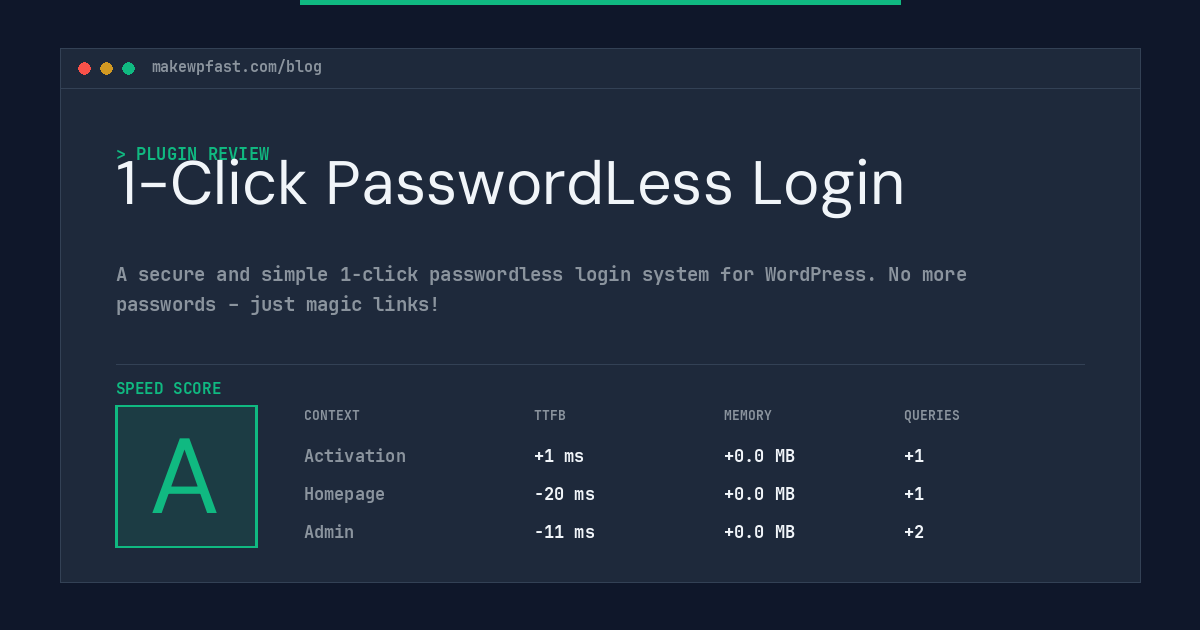Screen dimensions: 1200x630
Task: Select the Admin row label
Action: click(329, 532)
